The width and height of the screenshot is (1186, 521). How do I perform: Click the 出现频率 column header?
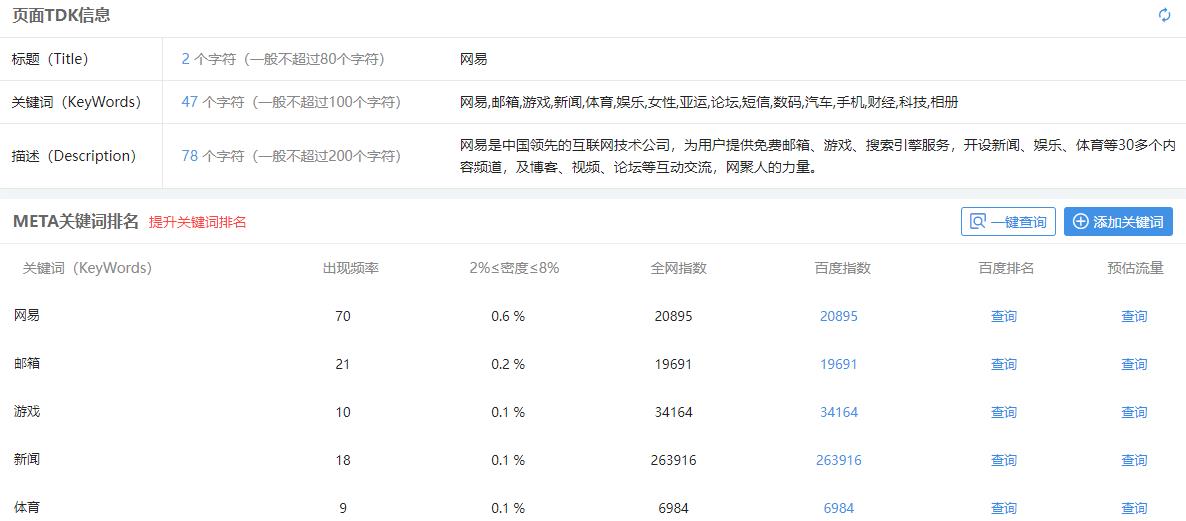(x=351, y=268)
